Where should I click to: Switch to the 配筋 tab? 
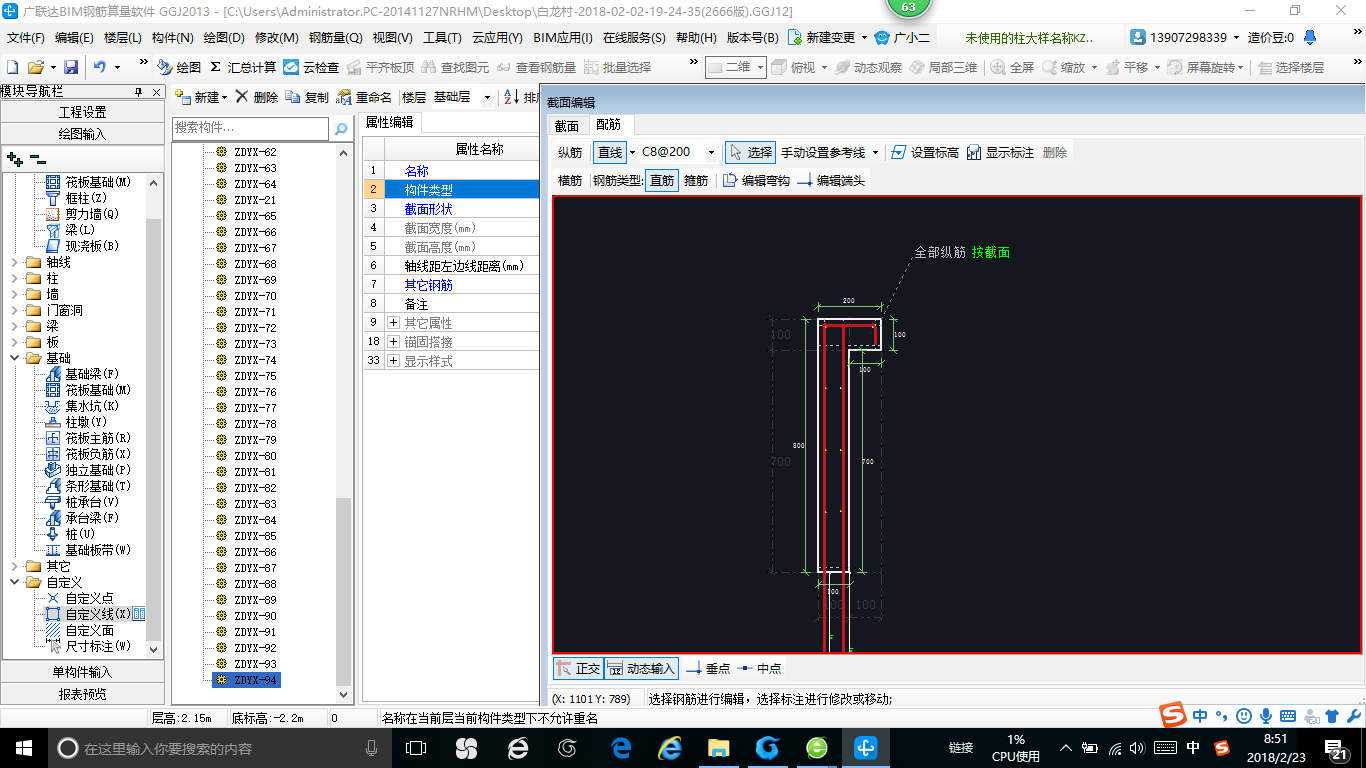coord(608,125)
